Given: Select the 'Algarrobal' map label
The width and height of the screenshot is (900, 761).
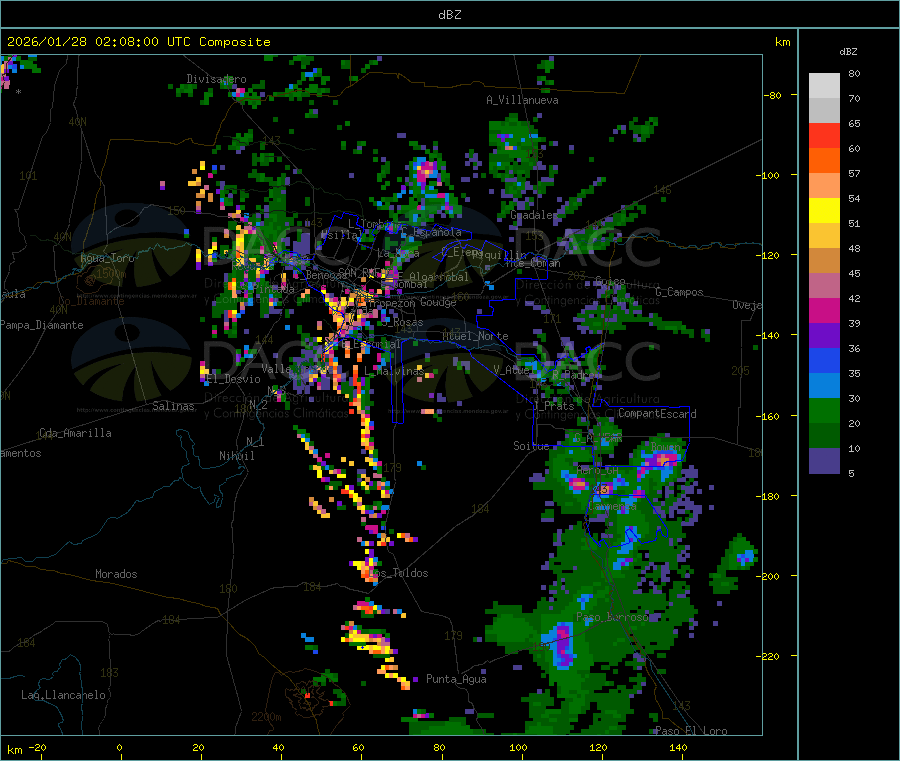Looking at the screenshot, I should point(439,277).
